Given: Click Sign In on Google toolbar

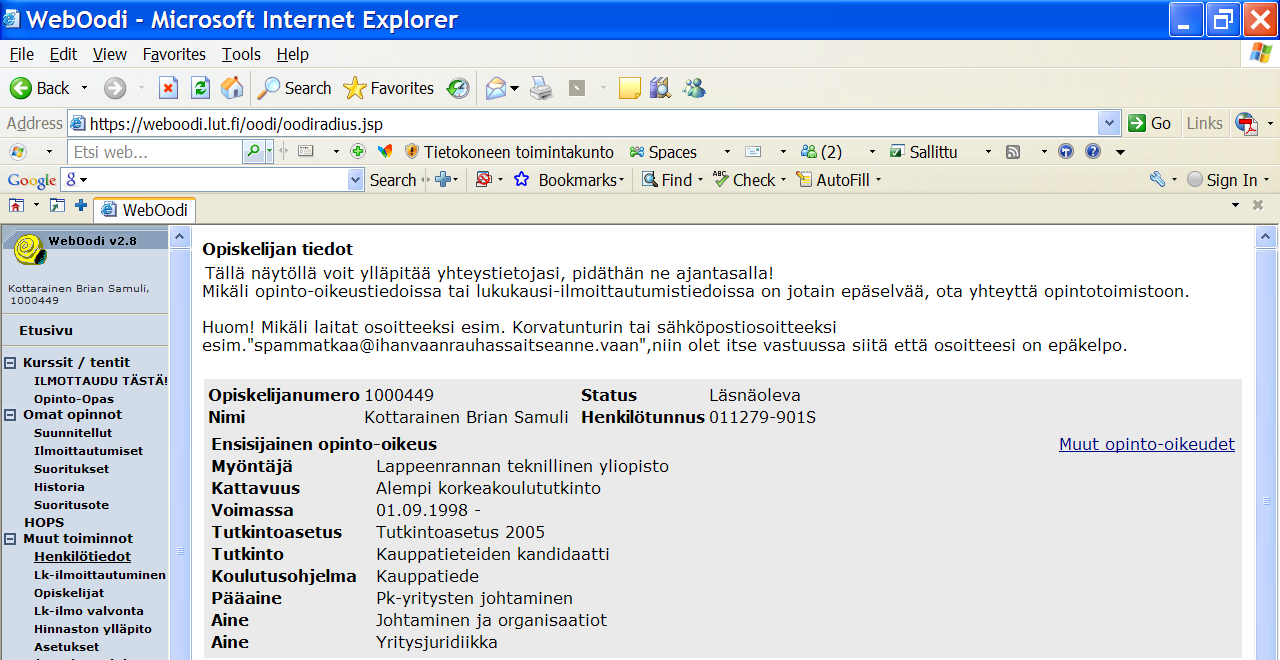Looking at the screenshot, I should (1222, 180).
